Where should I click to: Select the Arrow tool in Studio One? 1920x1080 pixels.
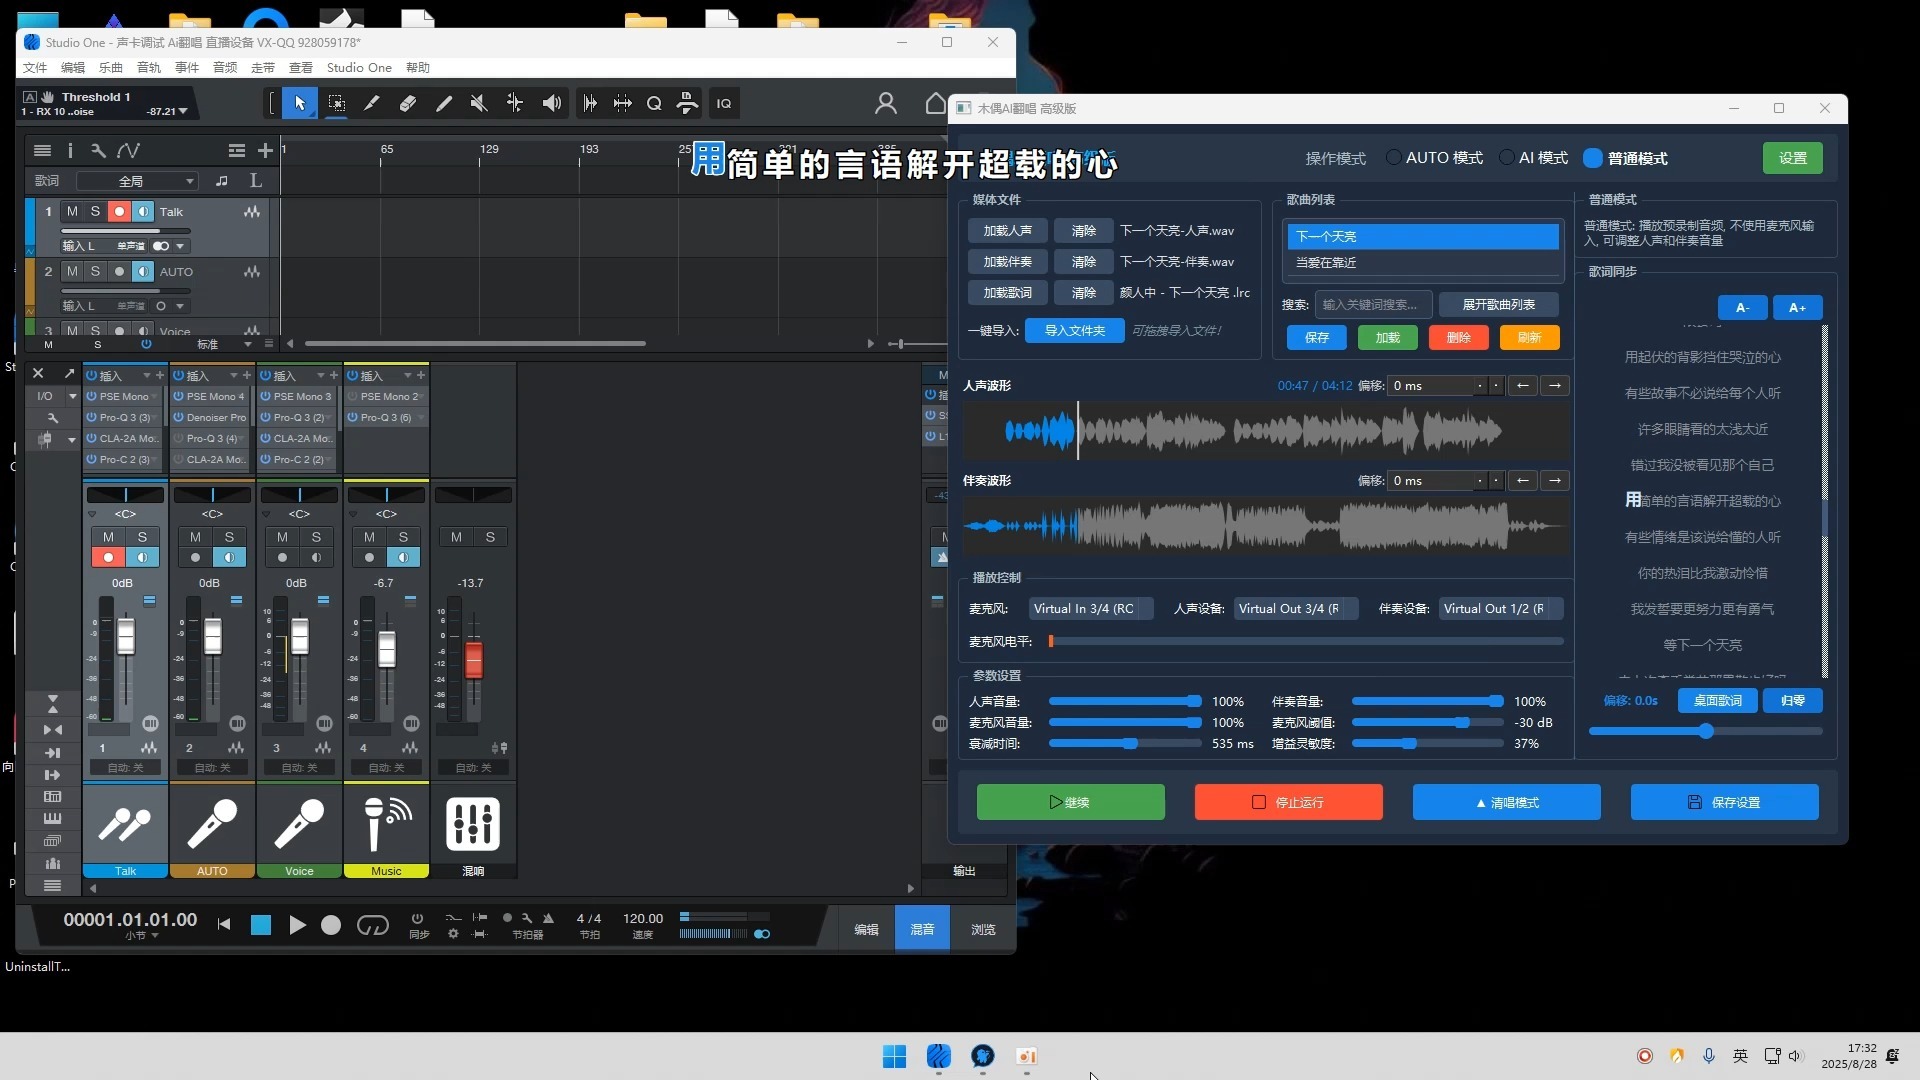click(300, 103)
